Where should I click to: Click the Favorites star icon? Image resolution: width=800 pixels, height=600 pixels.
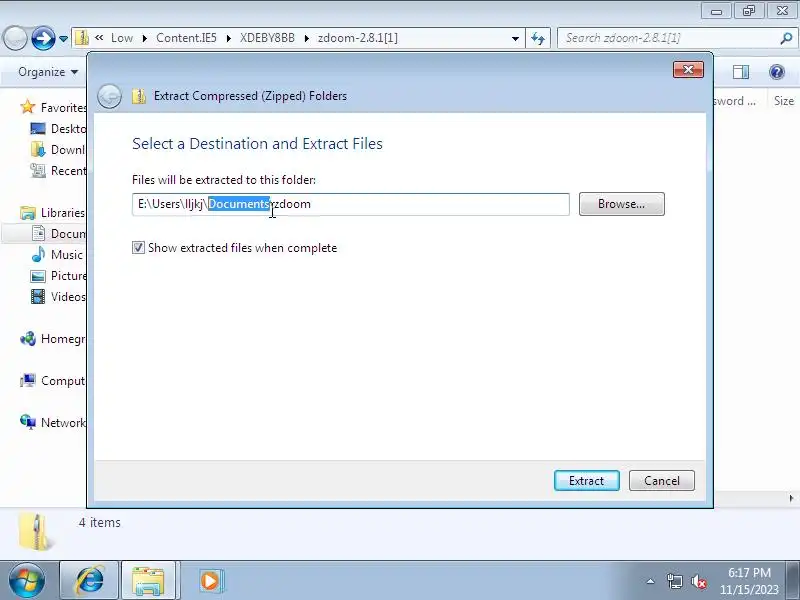28,107
